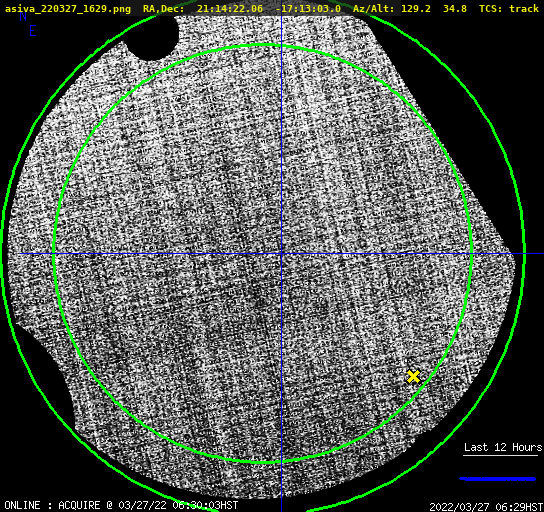Screen dimensions: 544x512
Task: Click the yellow X telescope pointing marker
Action: point(413,376)
